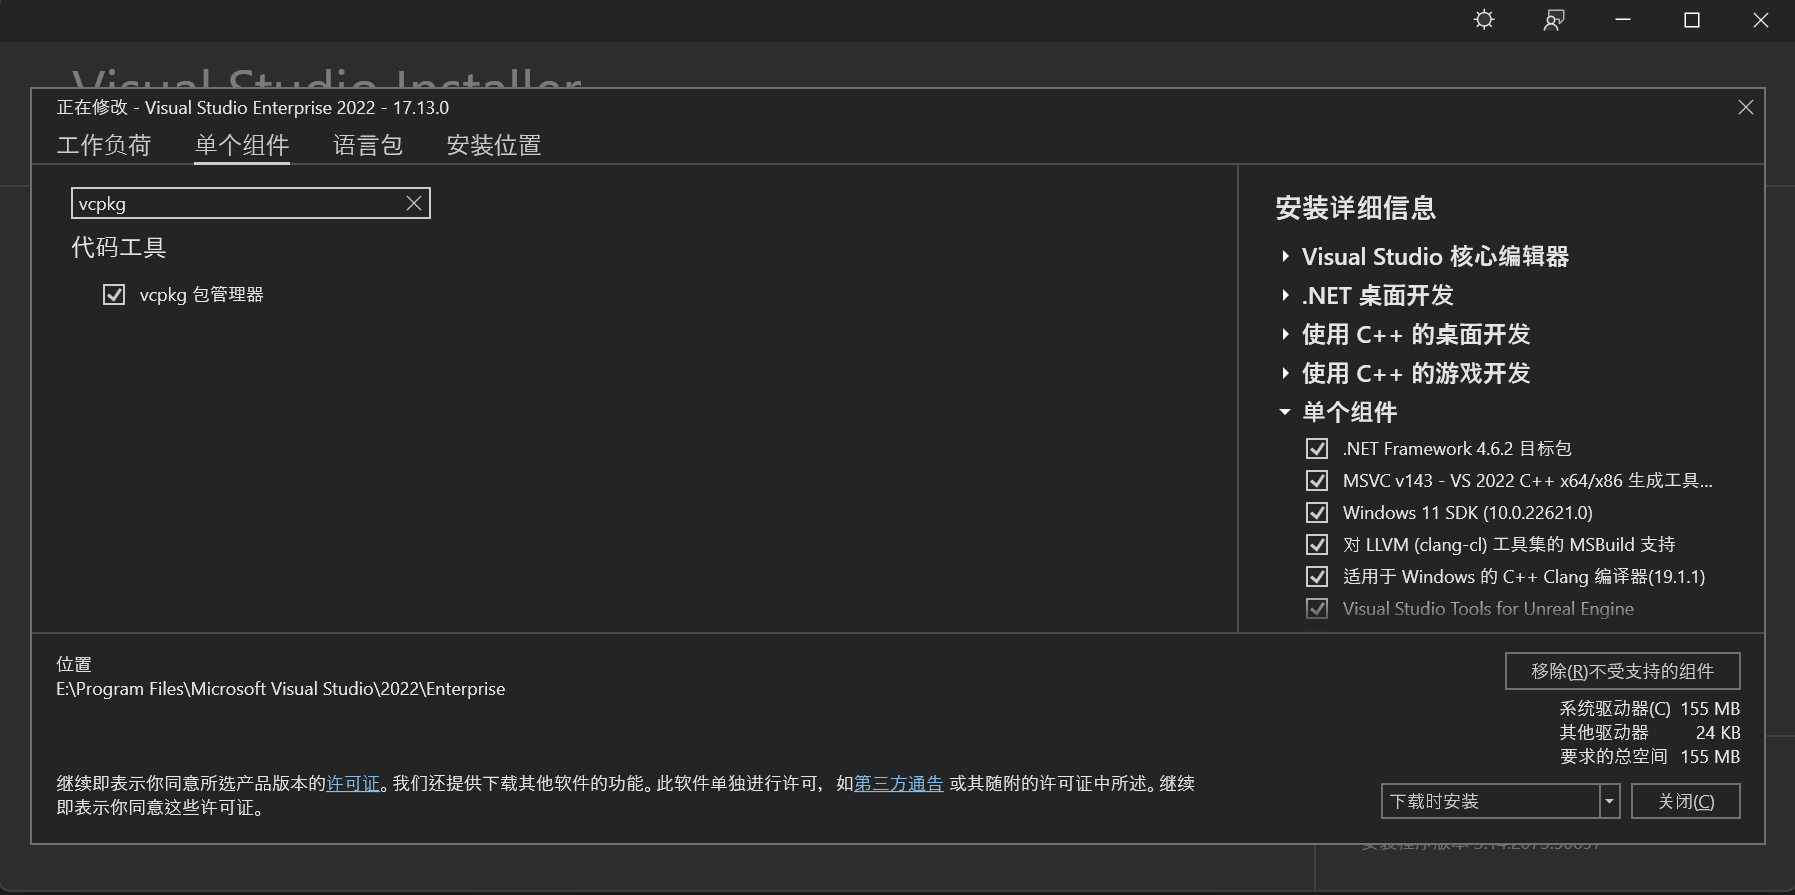Viewport: 1795px width, 895px height.
Task: Clear the vcpkg search box with X
Action: 414,203
